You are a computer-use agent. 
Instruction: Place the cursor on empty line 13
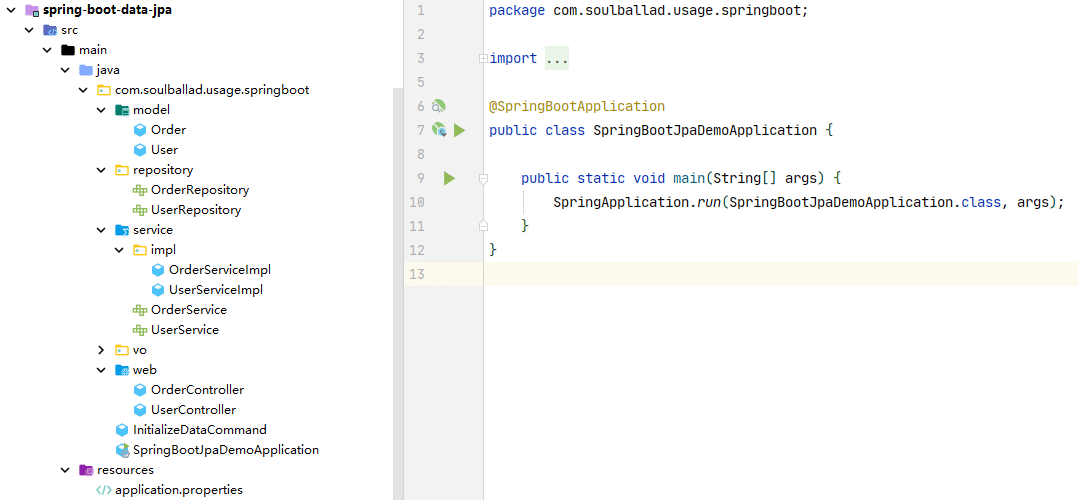point(700,274)
